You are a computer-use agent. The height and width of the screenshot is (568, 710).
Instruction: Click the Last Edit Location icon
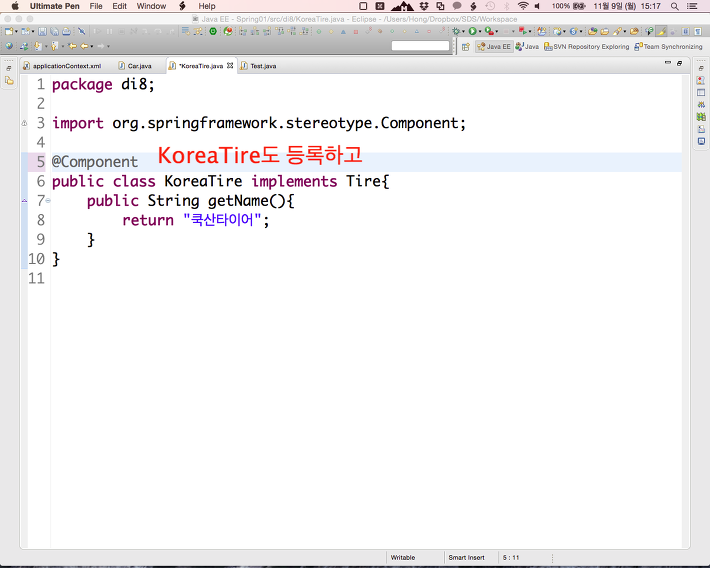[72, 46]
